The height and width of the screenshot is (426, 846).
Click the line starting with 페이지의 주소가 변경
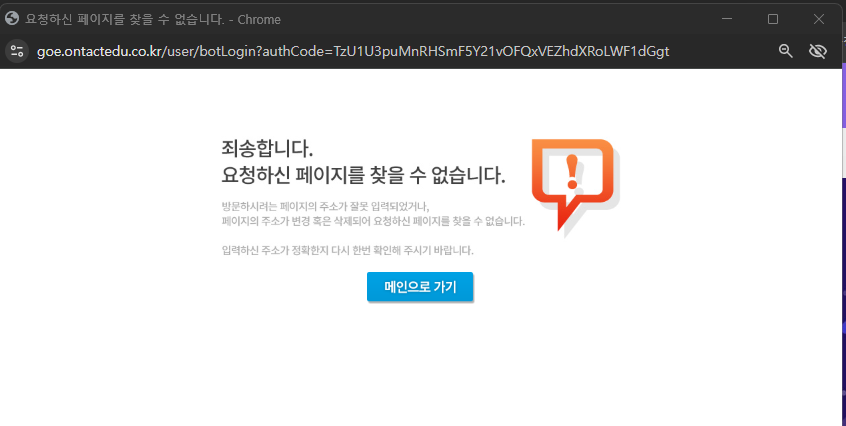[x=372, y=221]
